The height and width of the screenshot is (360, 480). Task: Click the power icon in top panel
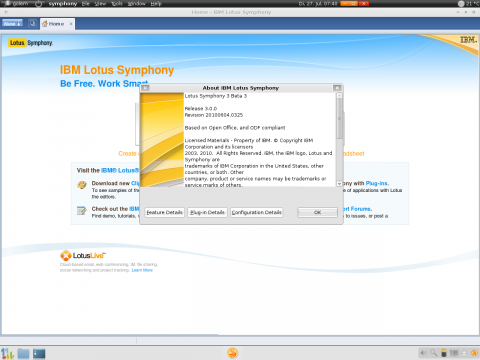[x=39, y=4]
